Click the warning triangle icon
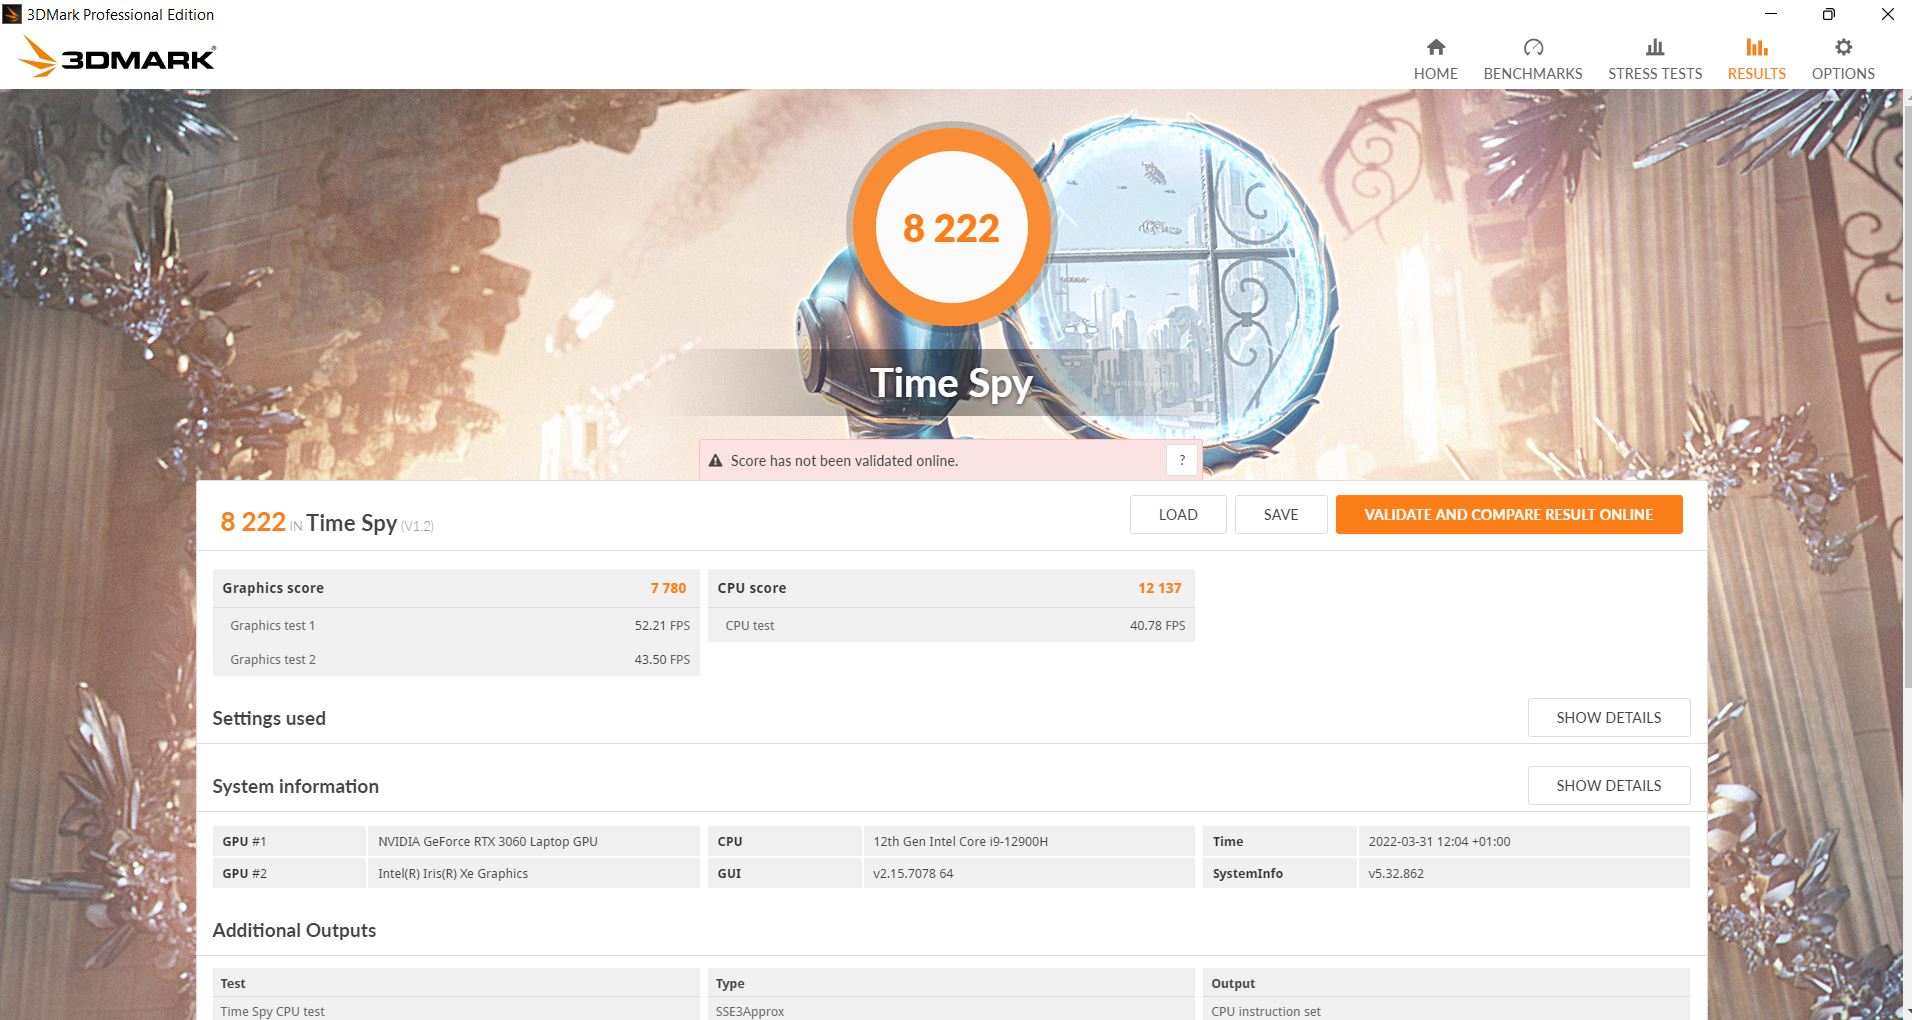This screenshot has height=1020, width=1912. point(715,461)
